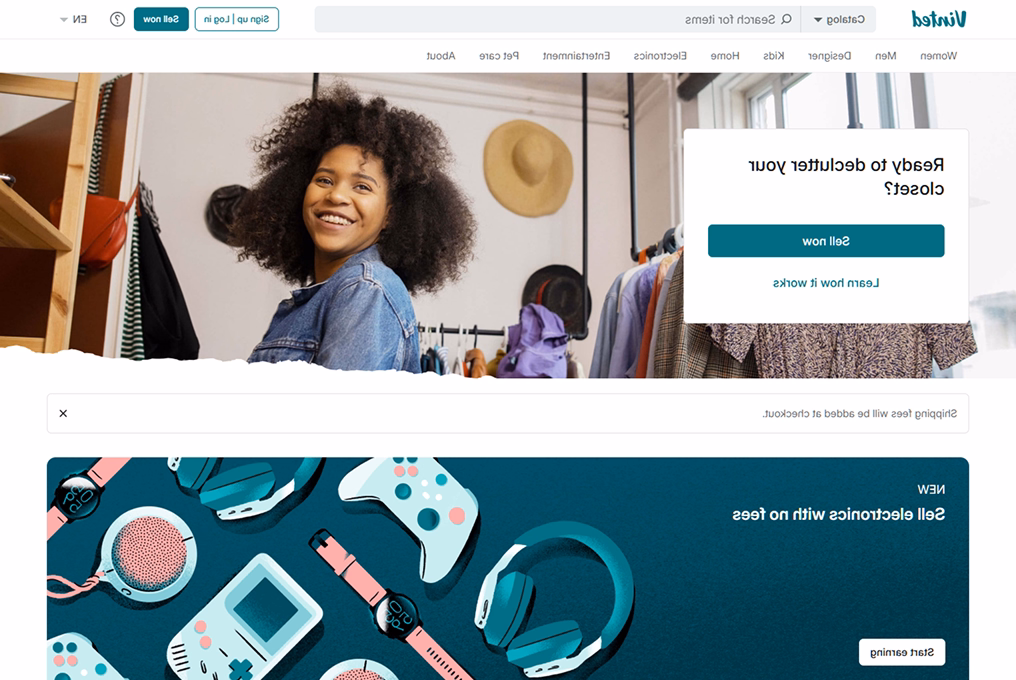Select the Designer category

point(829,56)
